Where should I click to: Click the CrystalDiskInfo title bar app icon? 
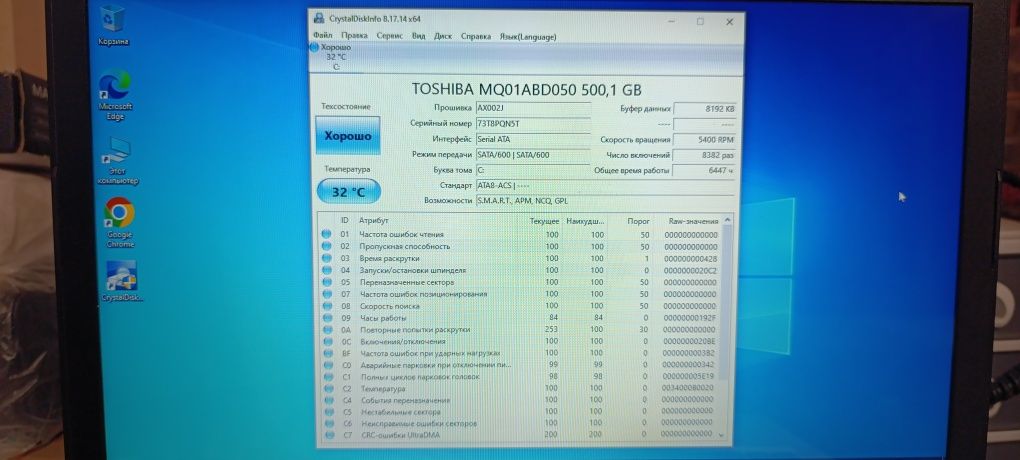(x=319, y=19)
